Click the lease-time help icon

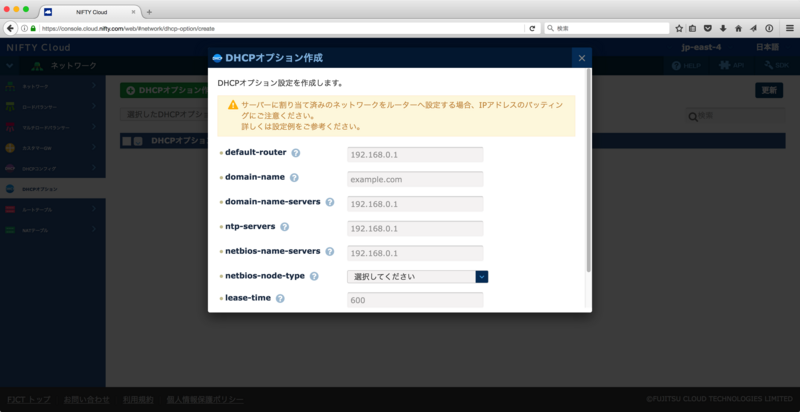point(280,298)
